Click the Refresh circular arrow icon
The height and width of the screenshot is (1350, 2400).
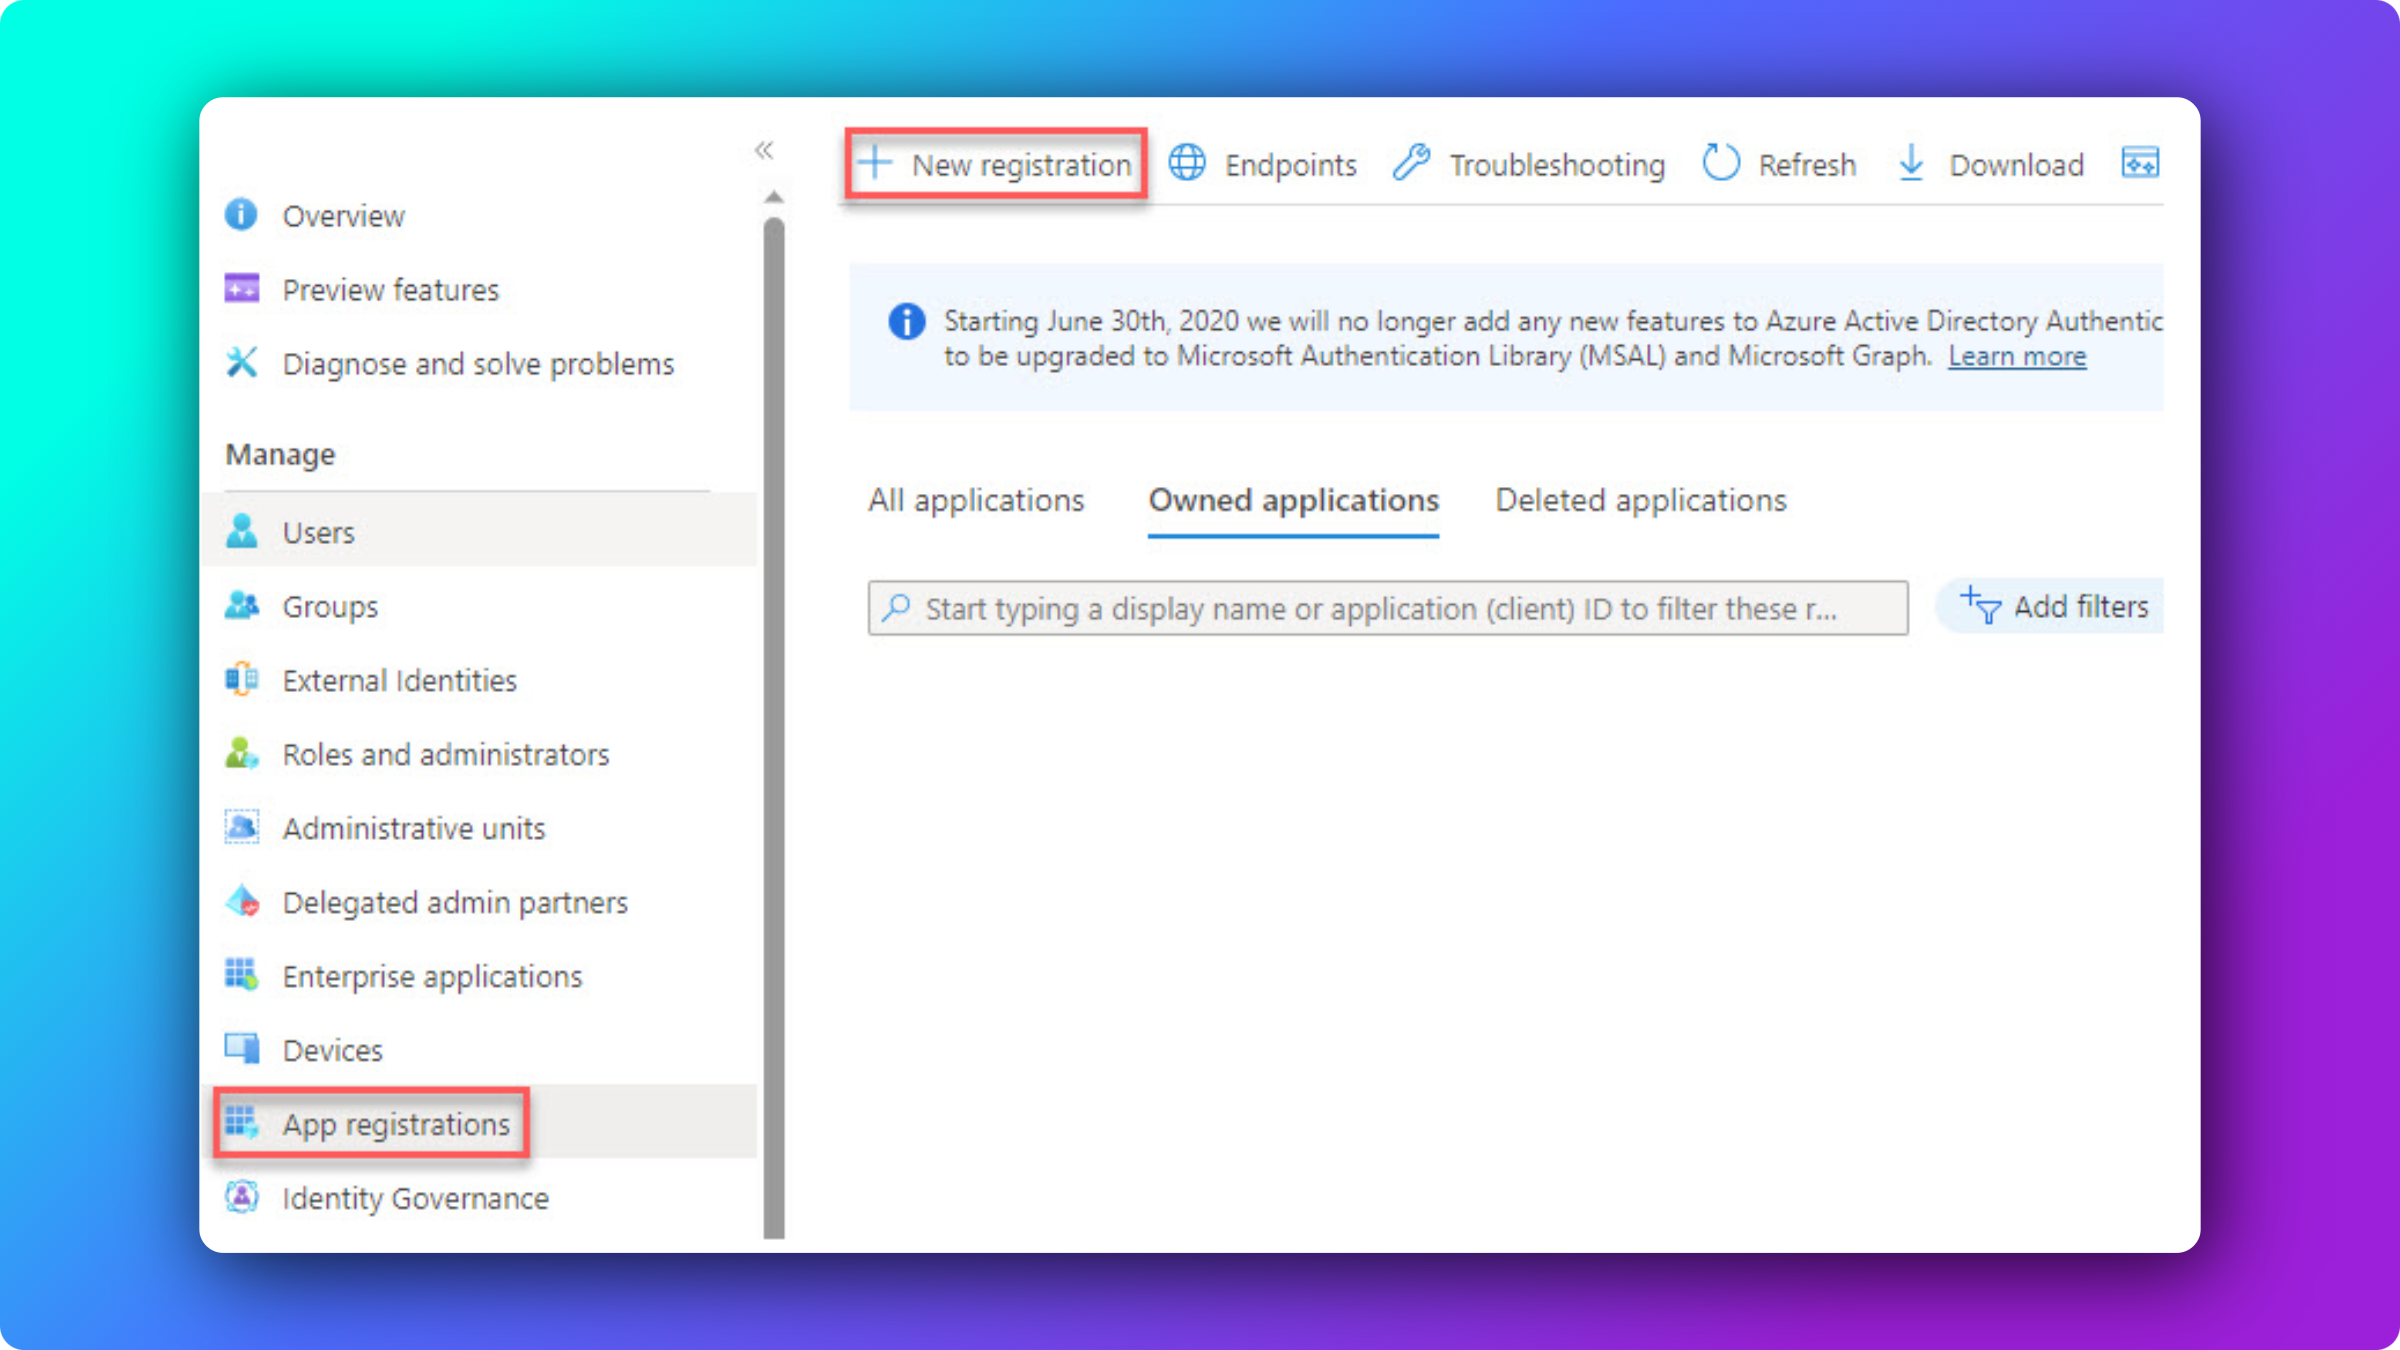tap(1721, 162)
